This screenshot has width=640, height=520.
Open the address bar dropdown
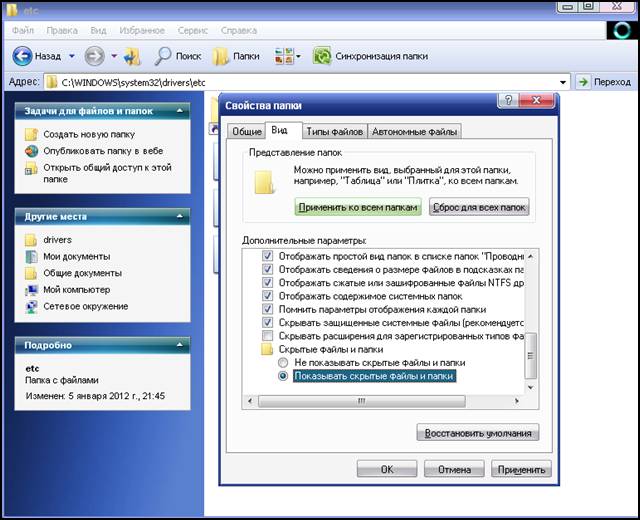point(563,82)
